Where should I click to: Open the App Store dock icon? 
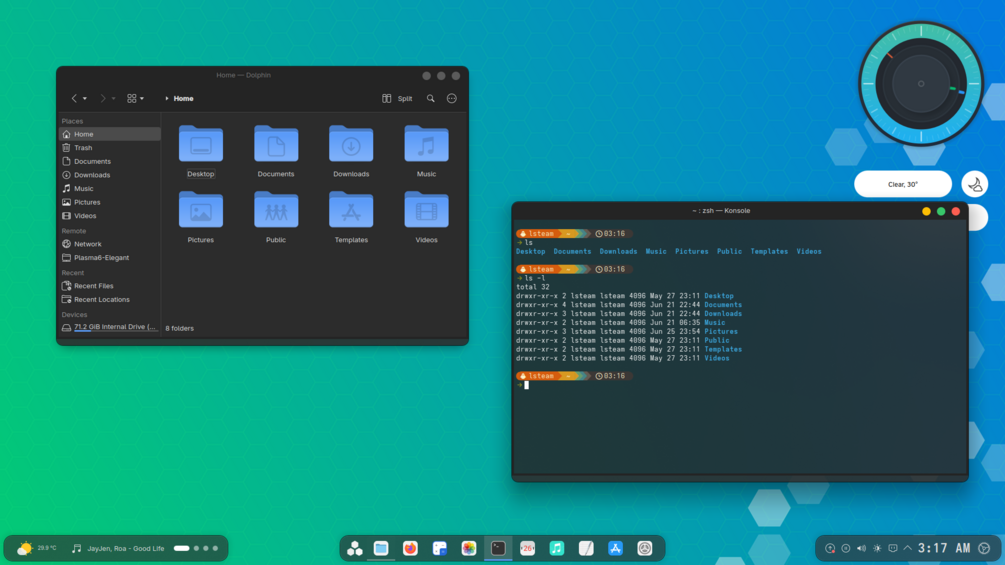615,548
